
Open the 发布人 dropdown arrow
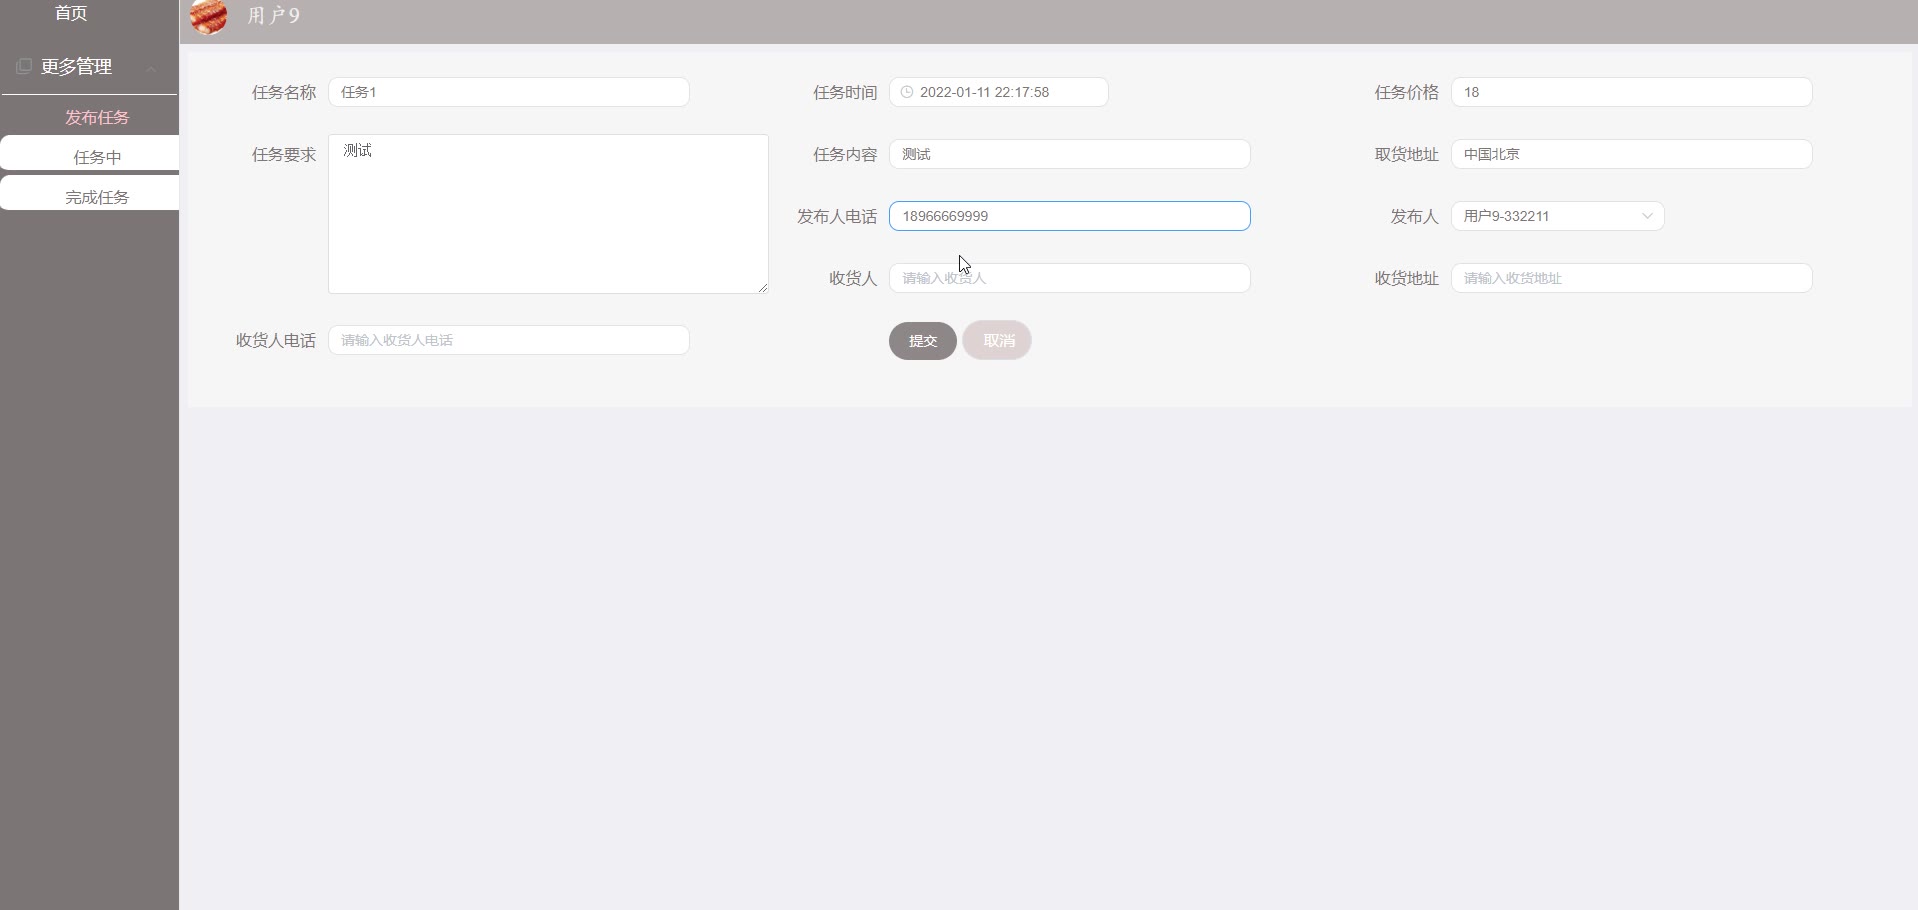(x=1646, y=216)
